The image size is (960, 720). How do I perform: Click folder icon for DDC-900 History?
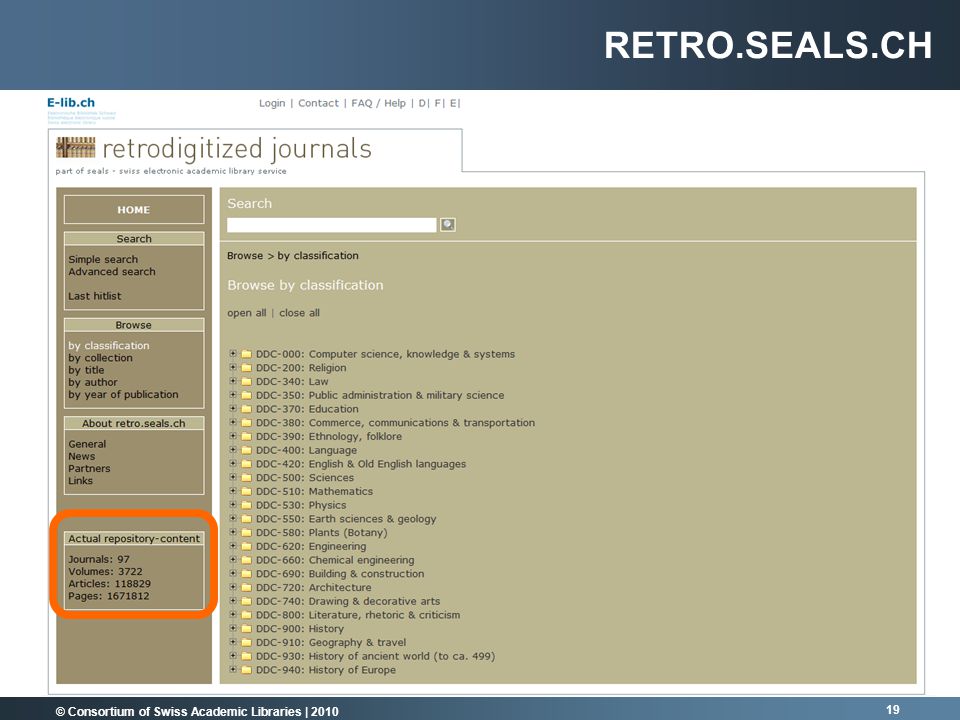click(247, 629)
